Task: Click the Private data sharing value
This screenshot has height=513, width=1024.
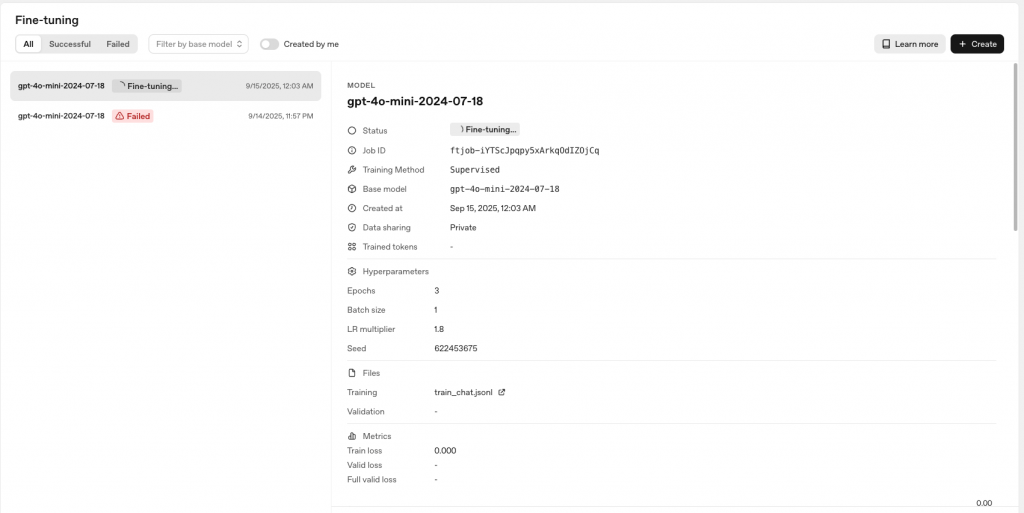Action: 463,228
